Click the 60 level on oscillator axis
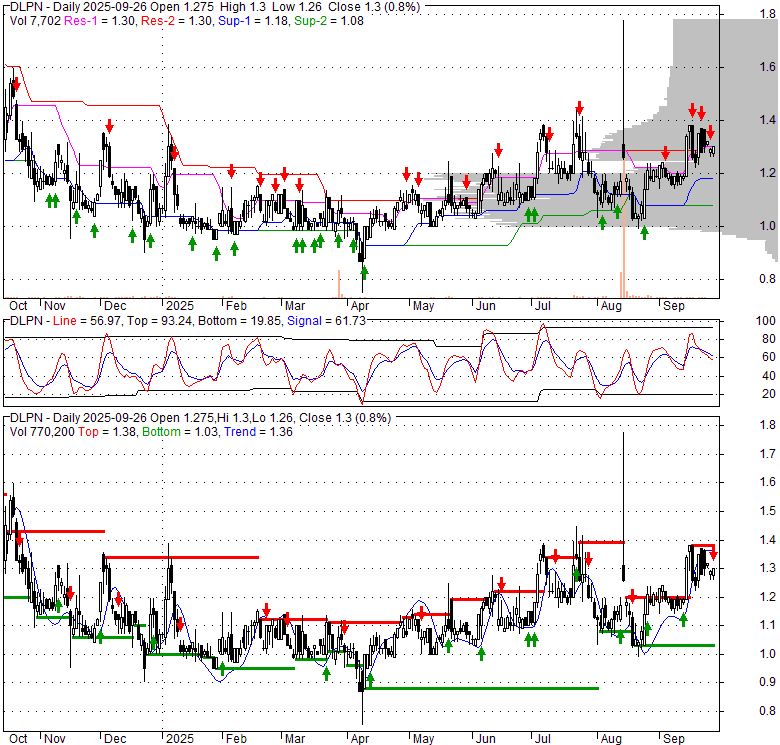This screenshot has height=745, width=780. [769, 357]
